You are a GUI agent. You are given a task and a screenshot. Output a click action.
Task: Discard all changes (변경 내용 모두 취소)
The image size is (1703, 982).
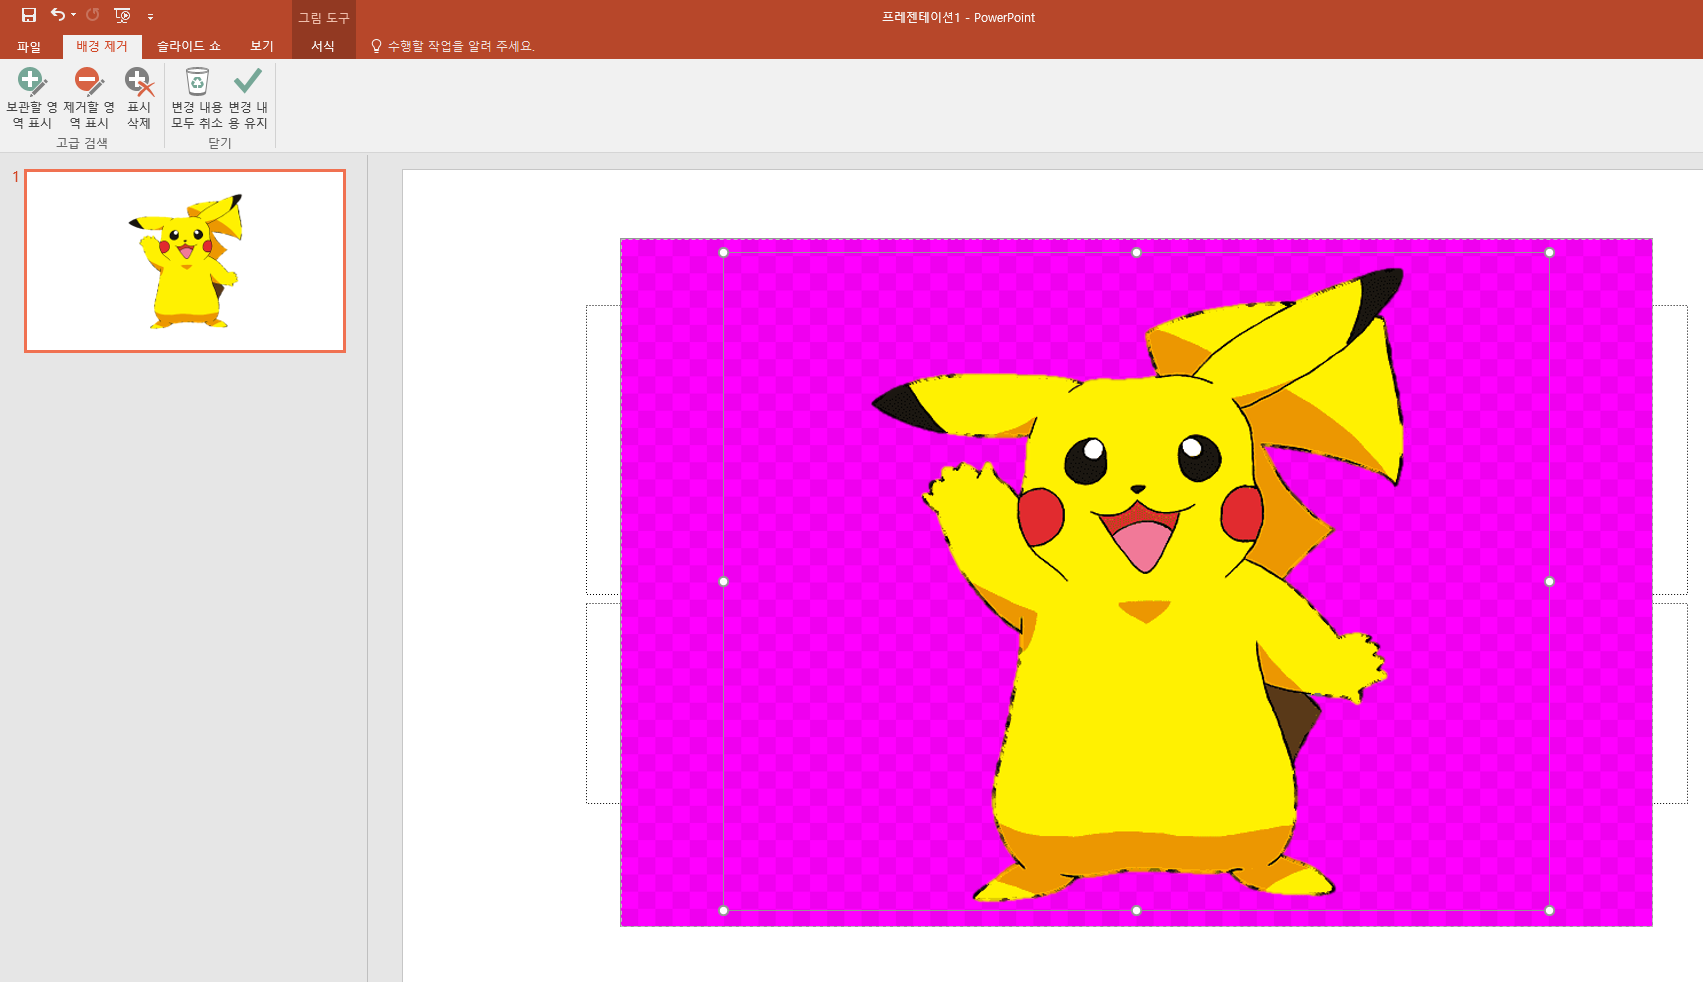coord(197,98)
